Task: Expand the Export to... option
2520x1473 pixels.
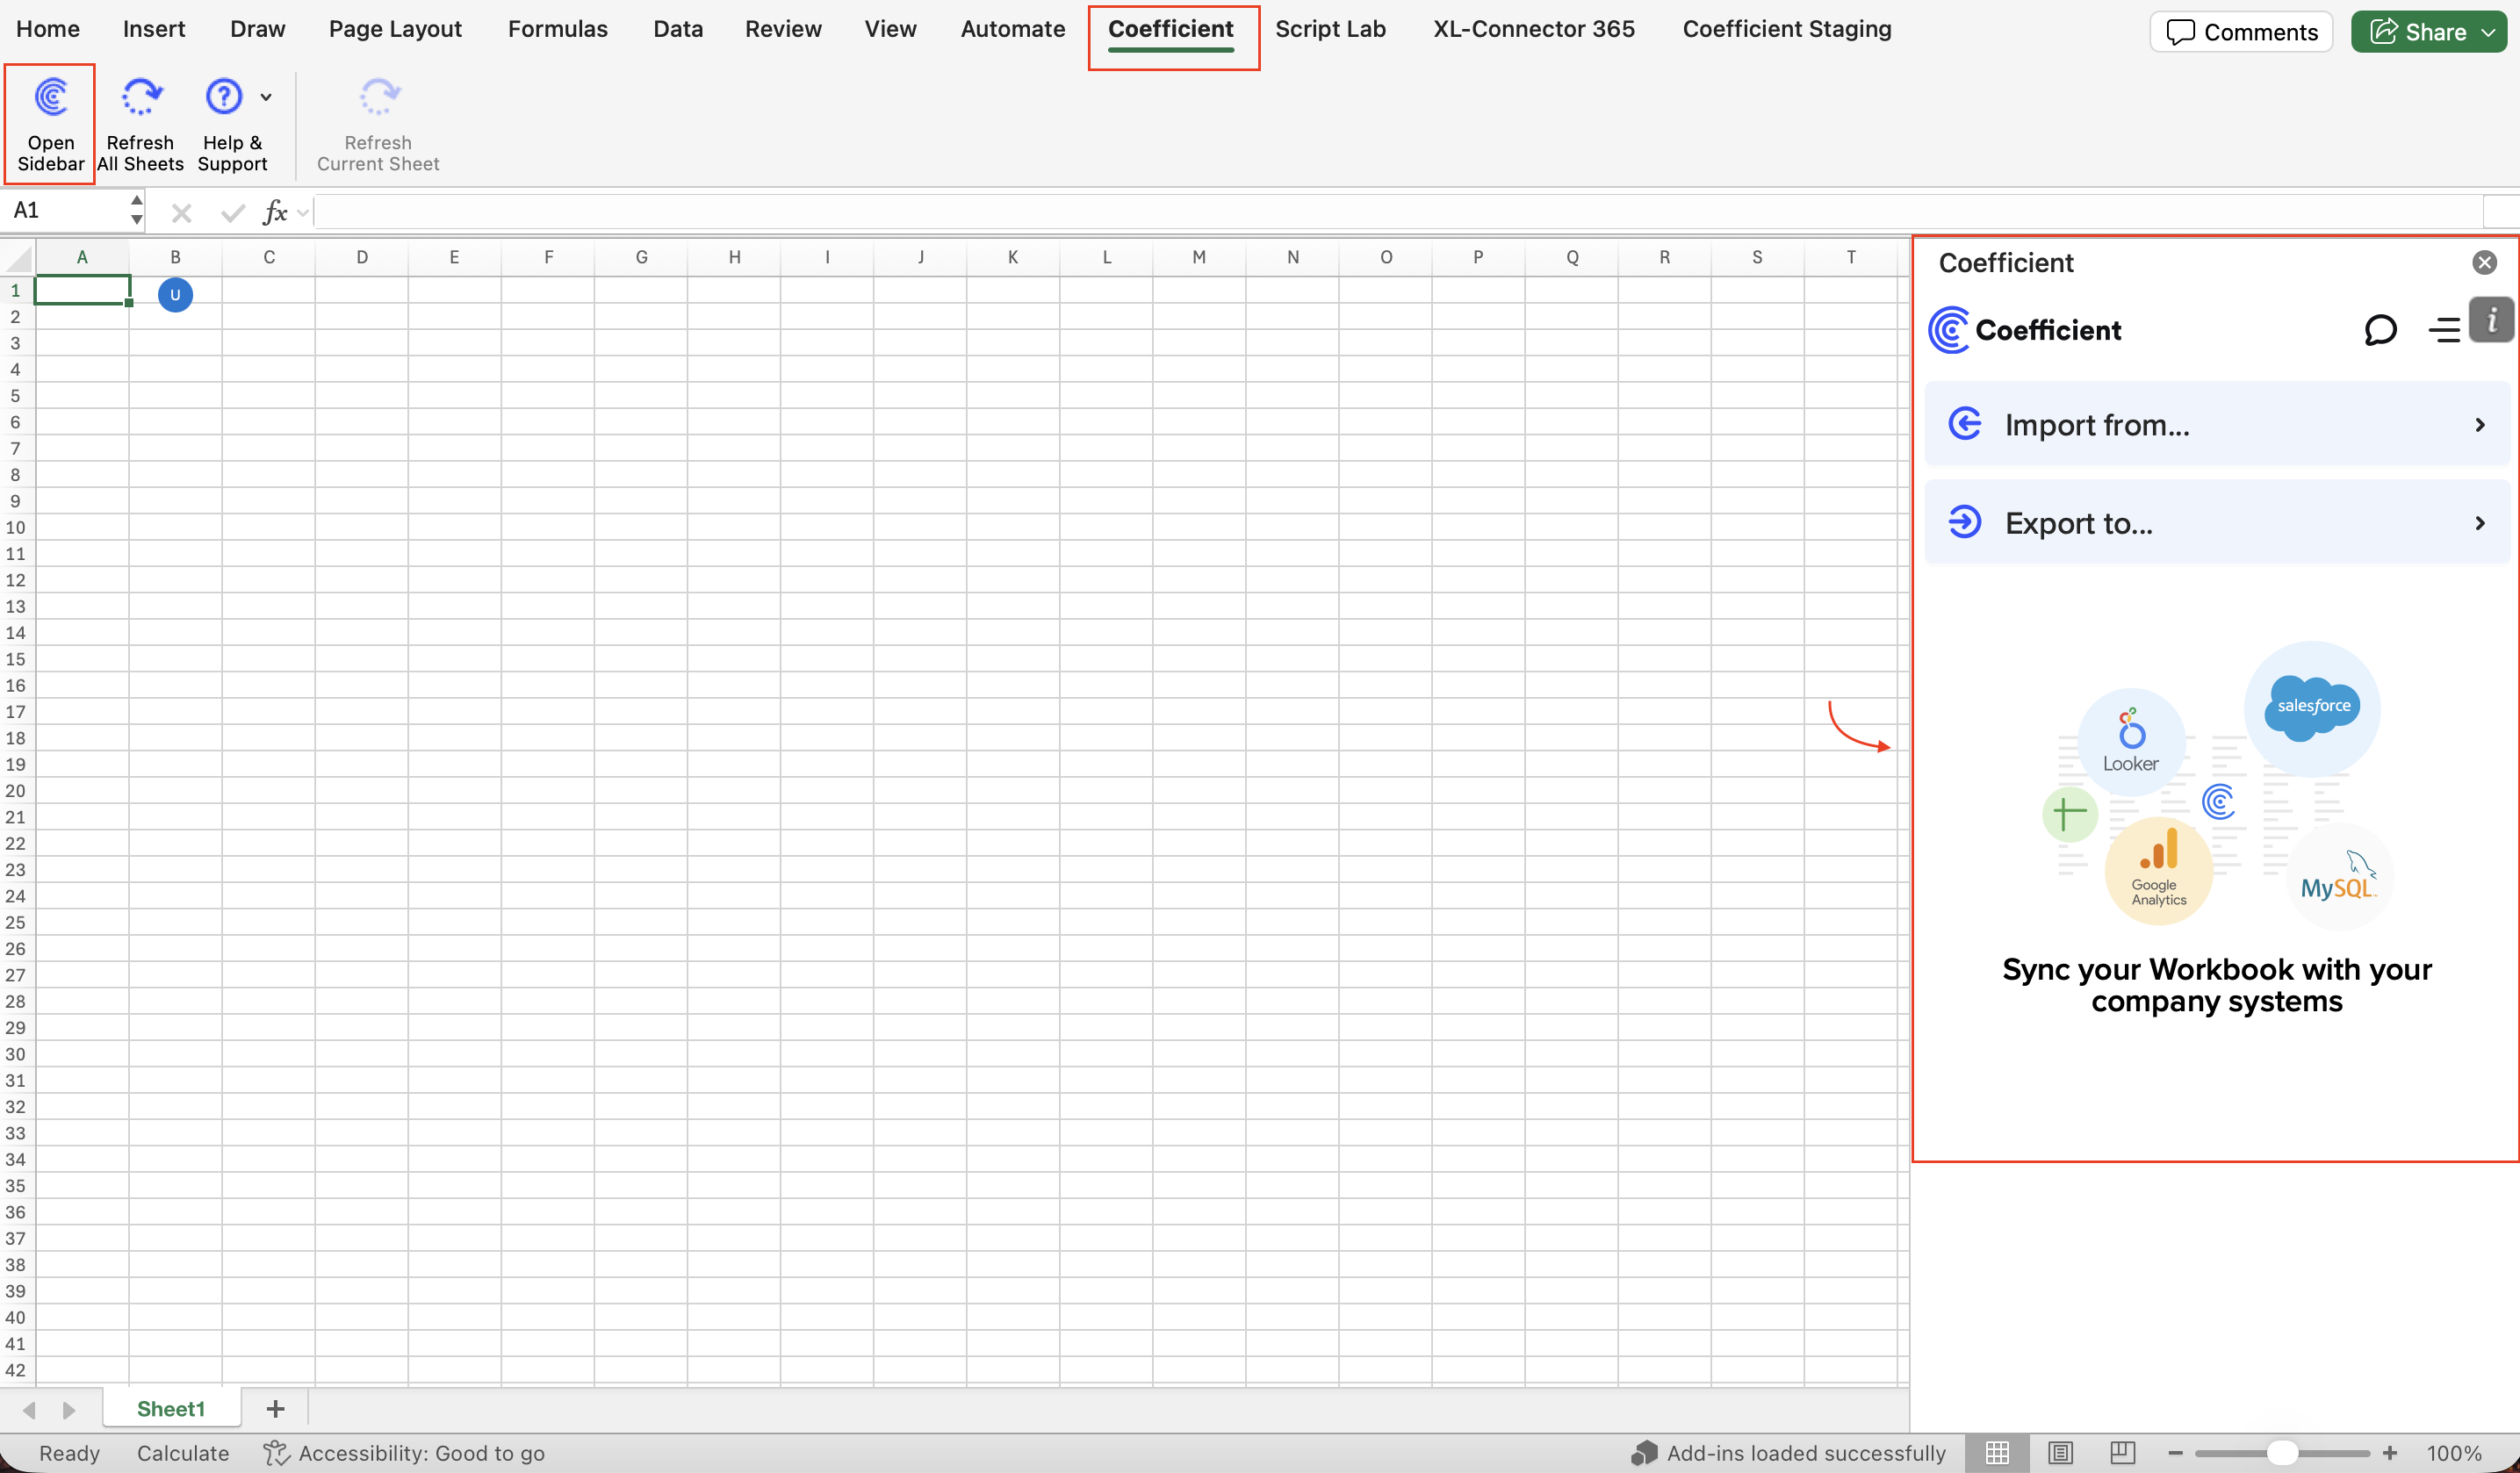Action: pos(2216,523)
